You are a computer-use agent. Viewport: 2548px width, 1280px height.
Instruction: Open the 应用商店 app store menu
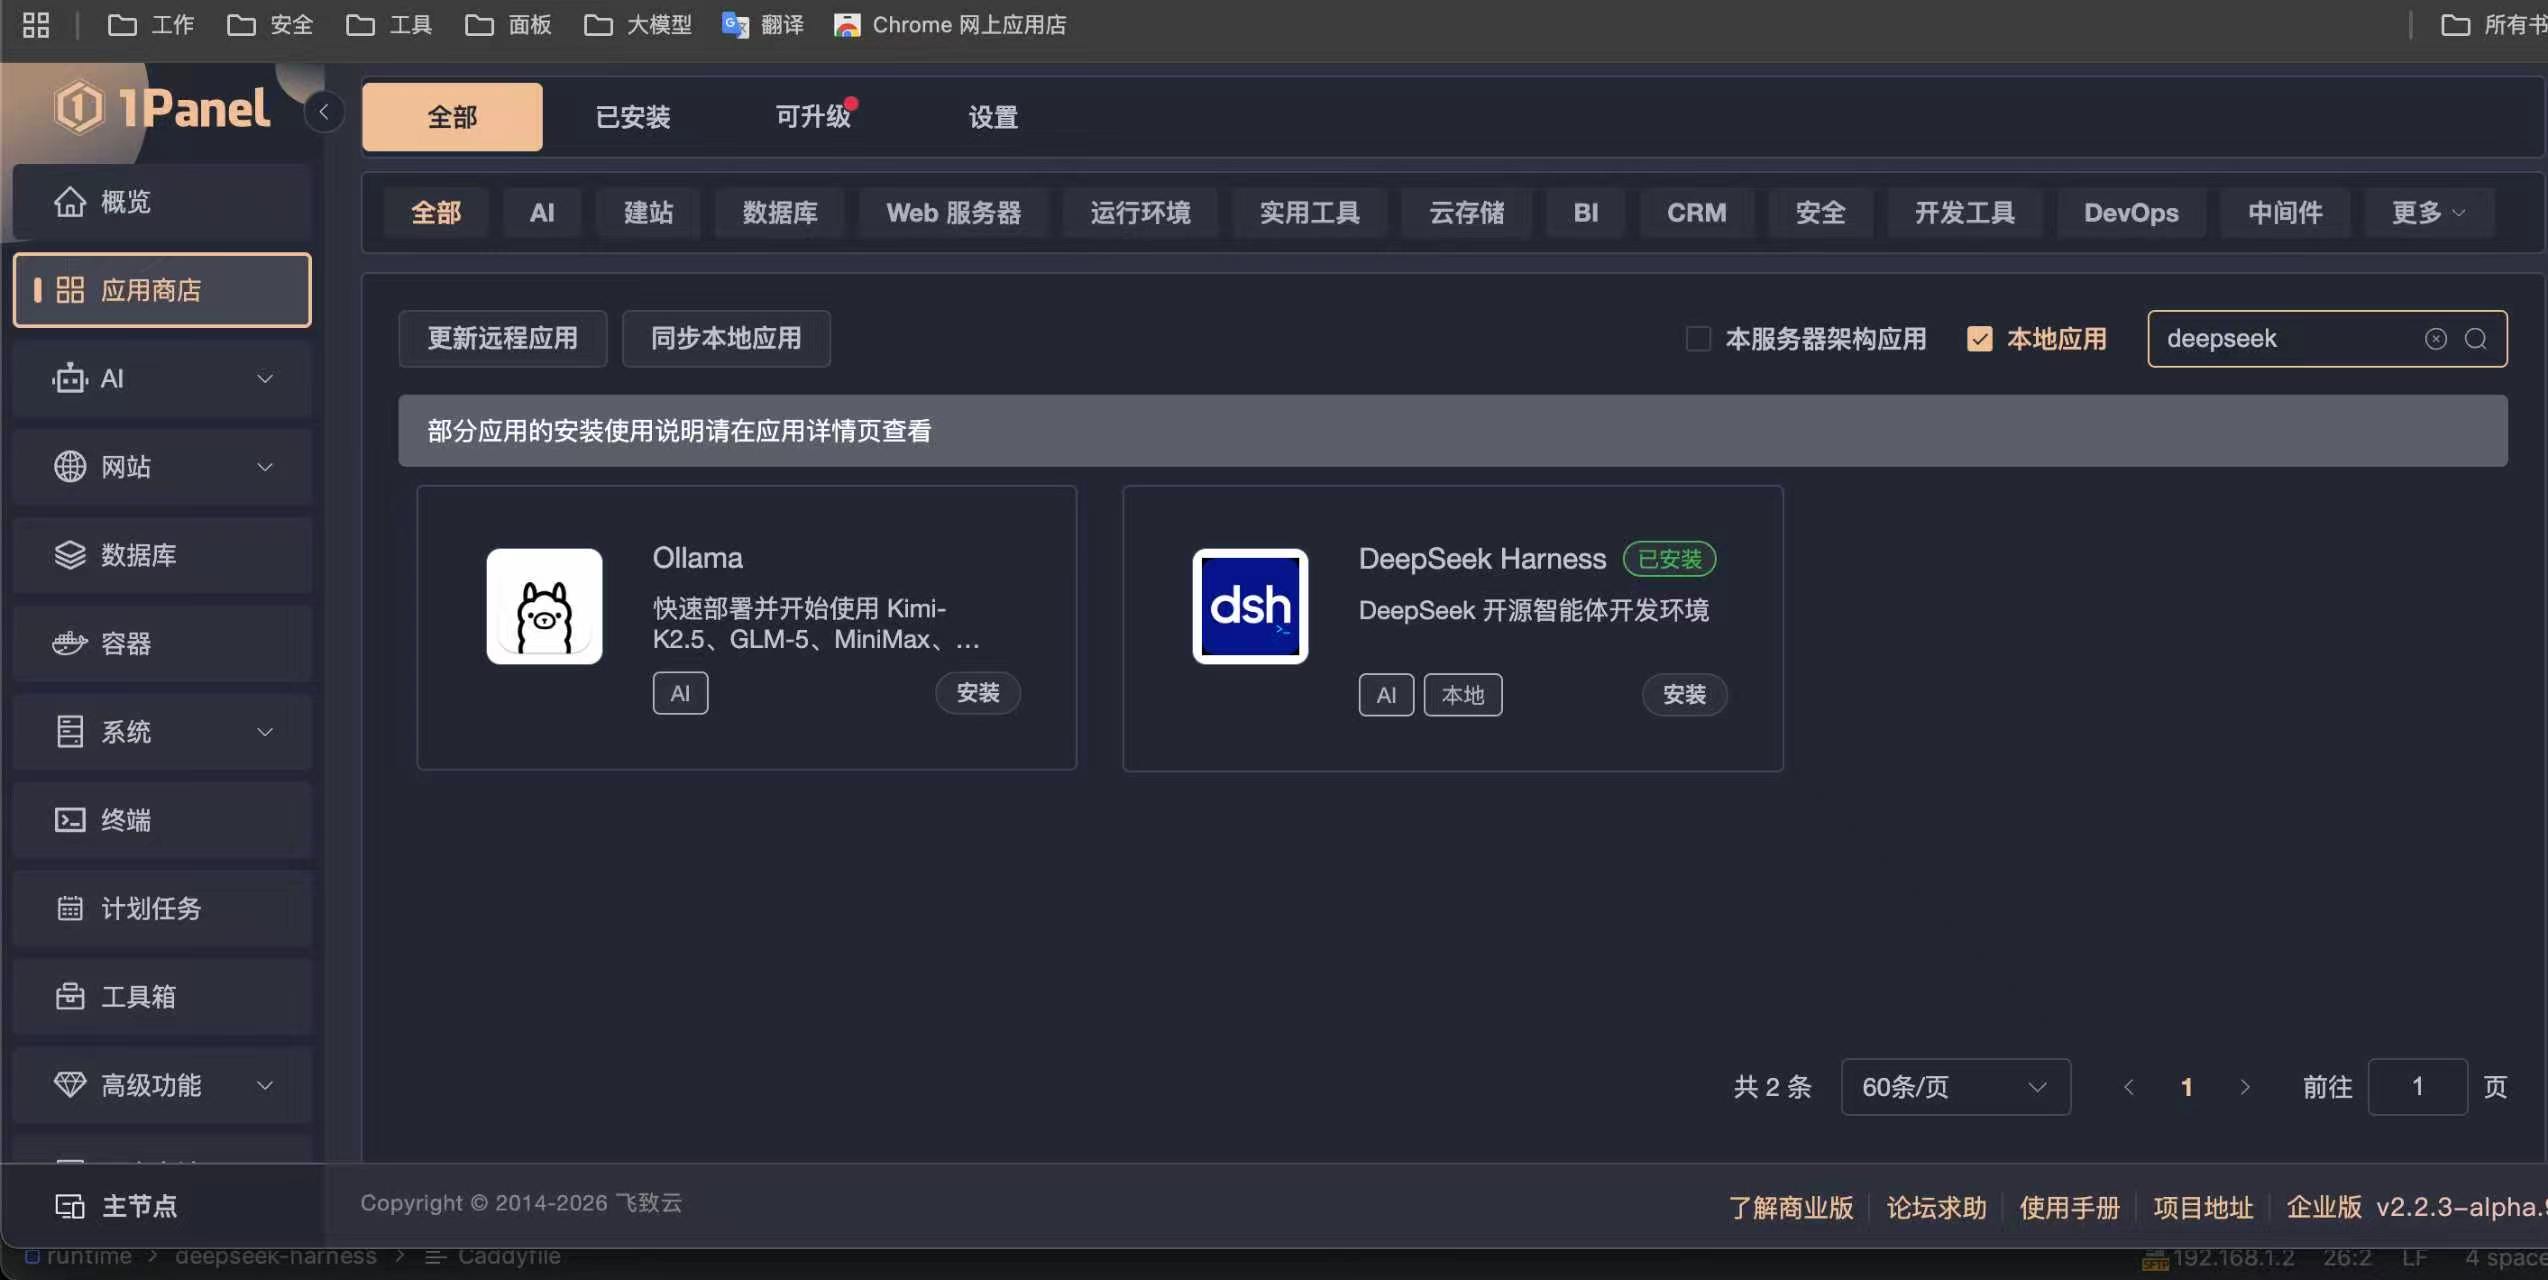coord(162,290)
